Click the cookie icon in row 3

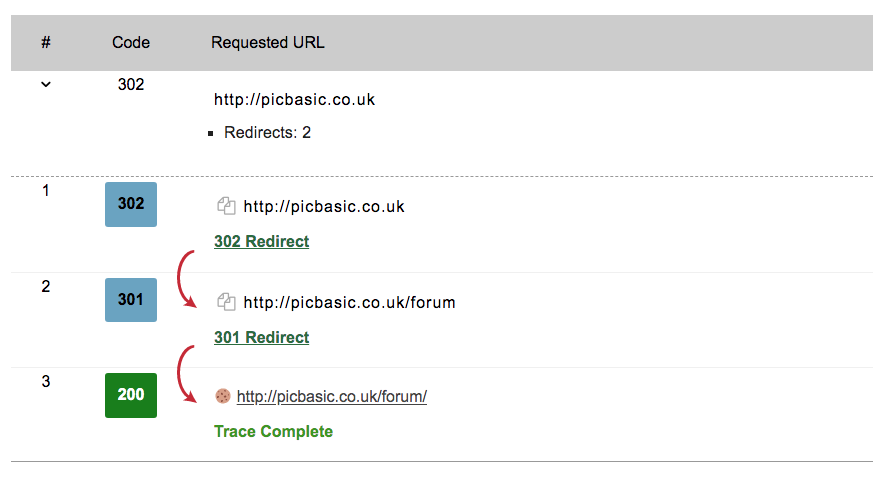[x=223, y=396]
